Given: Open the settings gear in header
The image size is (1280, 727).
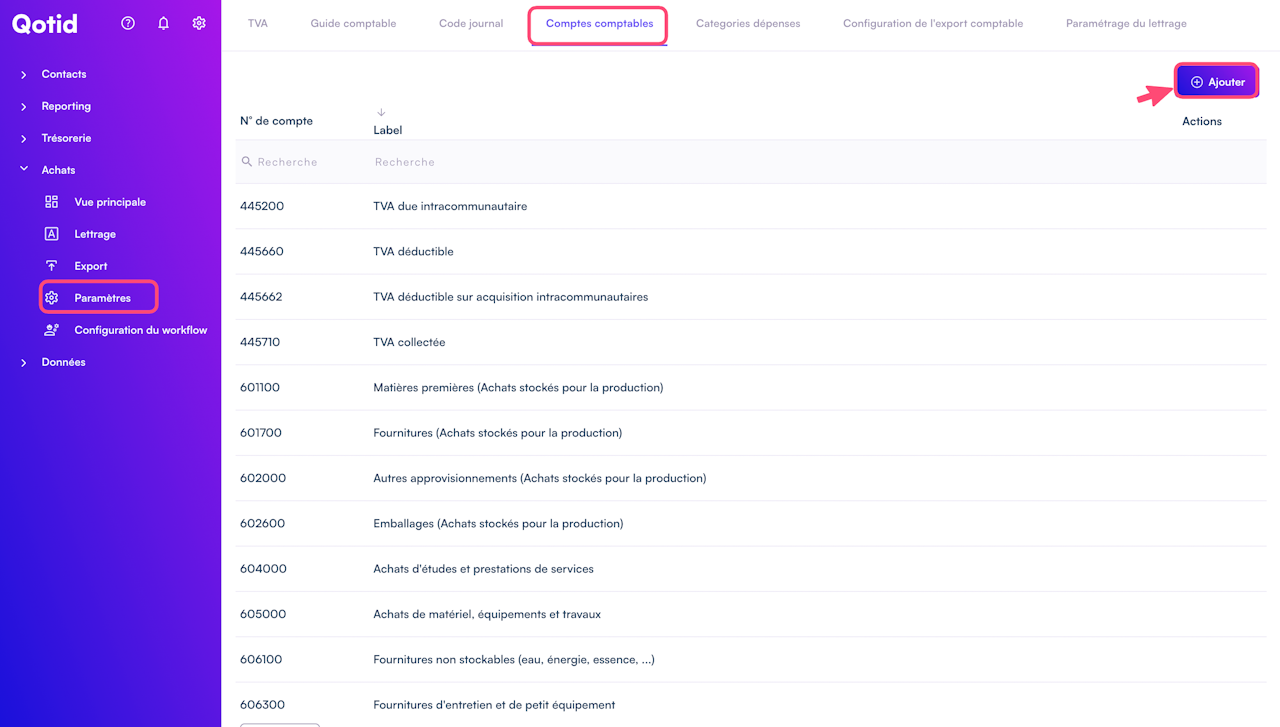Looking at the screenshot, I should pos(199,23).
